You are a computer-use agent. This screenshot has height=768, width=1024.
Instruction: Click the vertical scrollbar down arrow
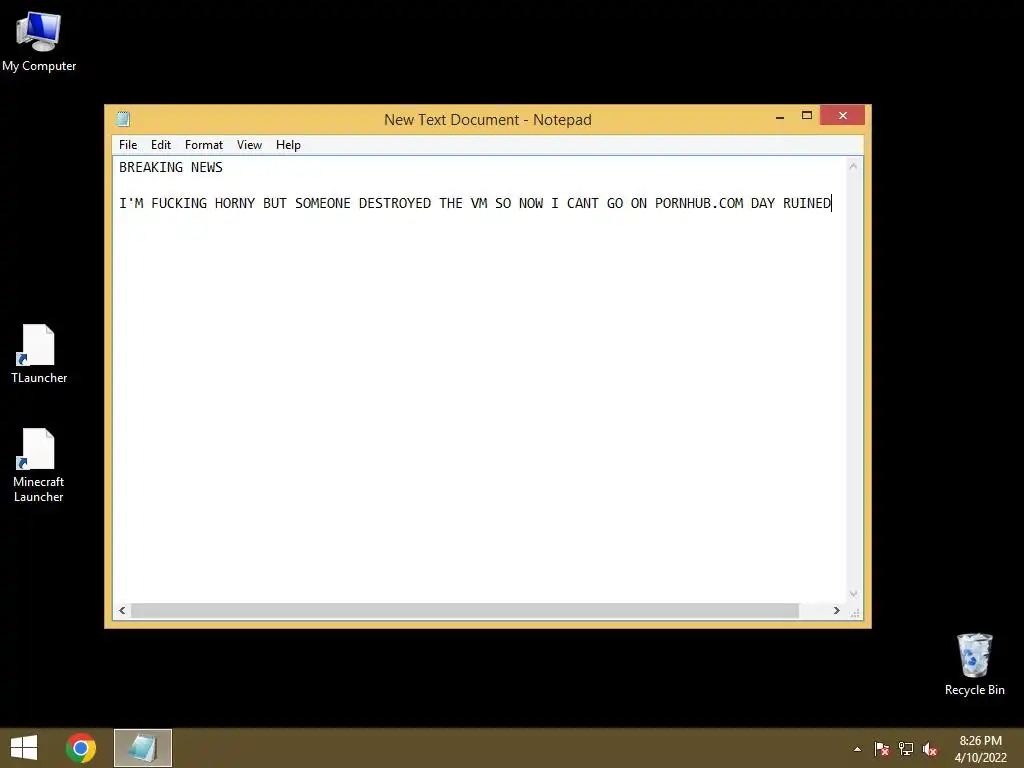(853, 594)
